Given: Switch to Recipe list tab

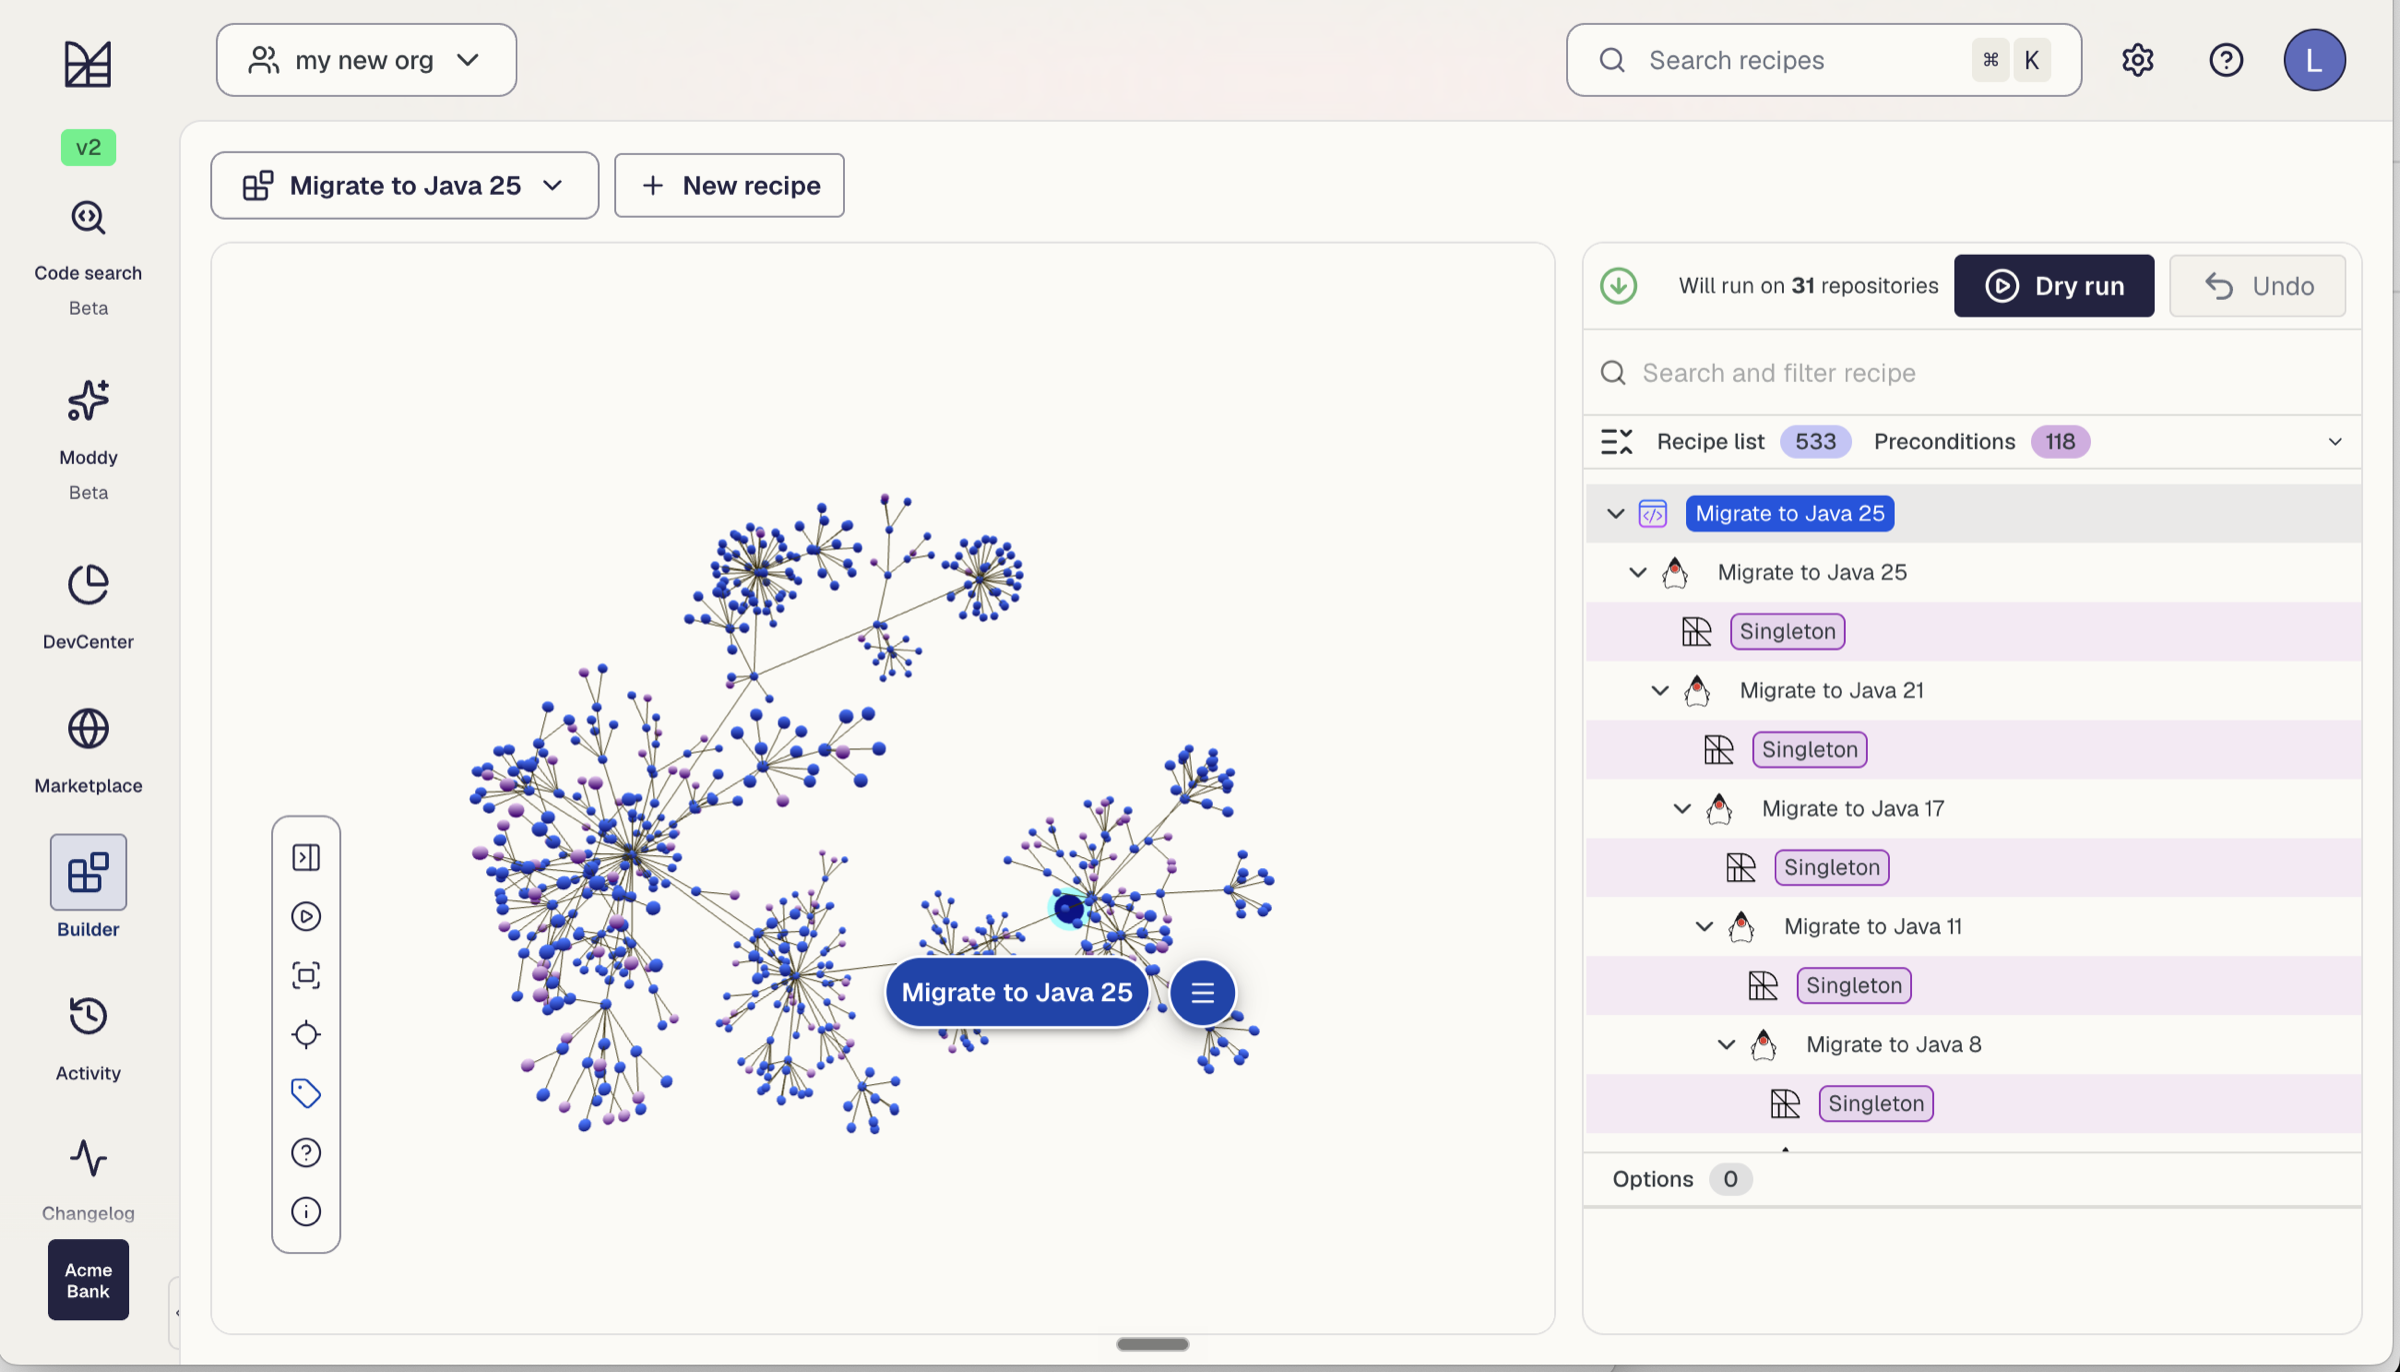Looking at the screenshot, I should click(1753, 441).
